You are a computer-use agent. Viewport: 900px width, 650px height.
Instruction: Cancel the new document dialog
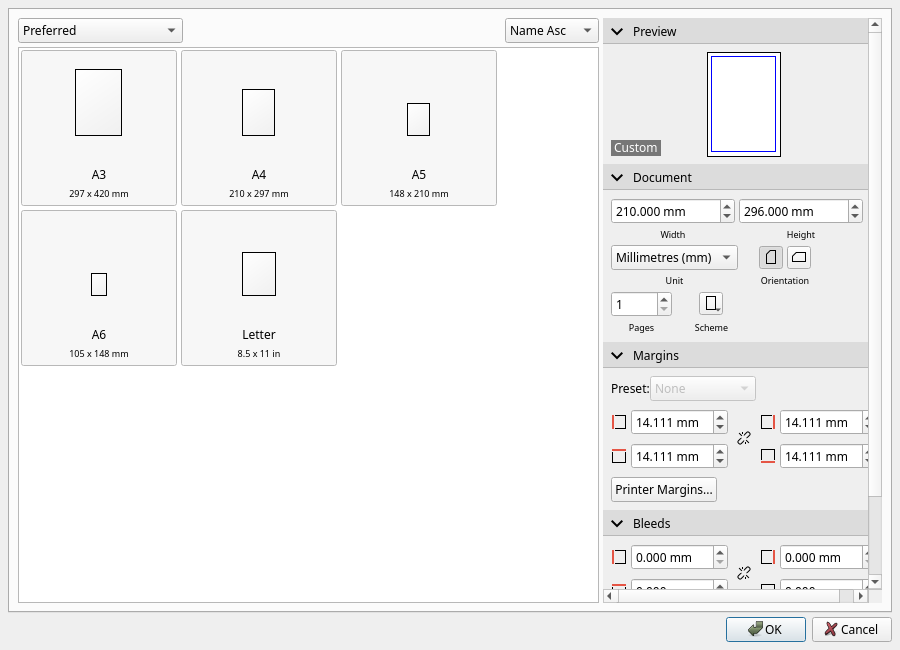pos(851,629)
